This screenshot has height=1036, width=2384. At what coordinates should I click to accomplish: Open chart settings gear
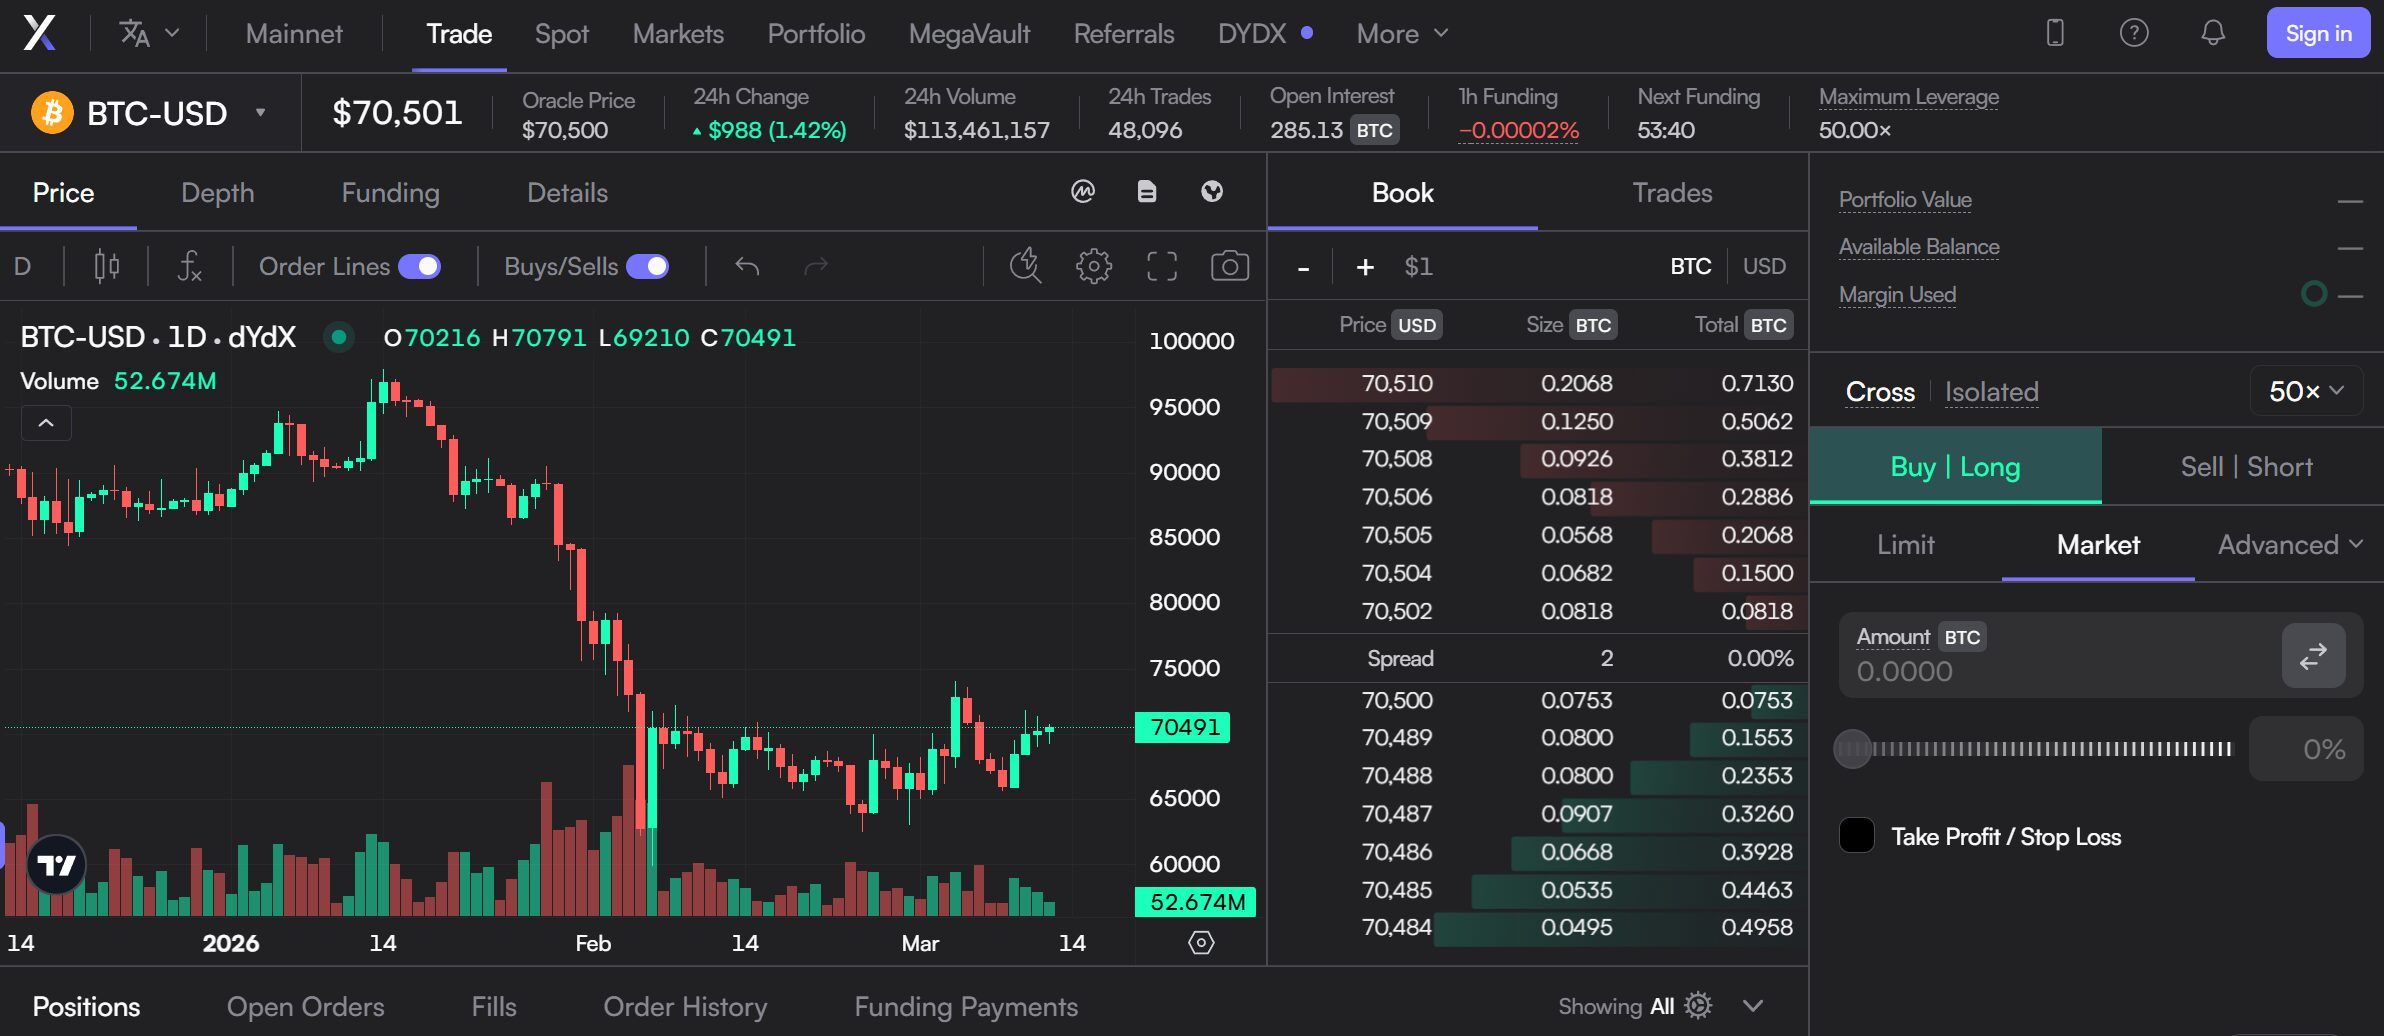pyautogui.click(x=1093, y=266)
